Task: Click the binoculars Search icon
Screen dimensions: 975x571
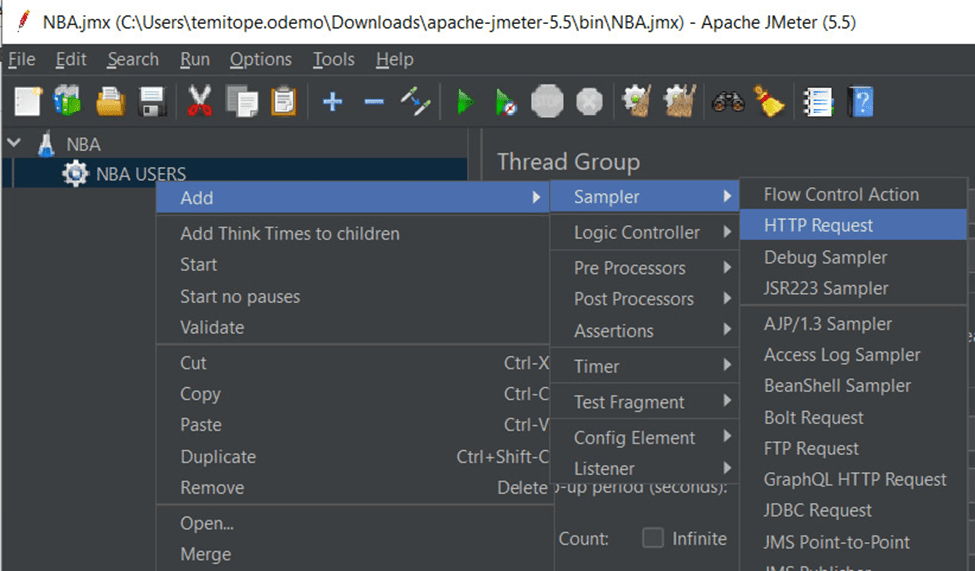Action: click(728, 101)
